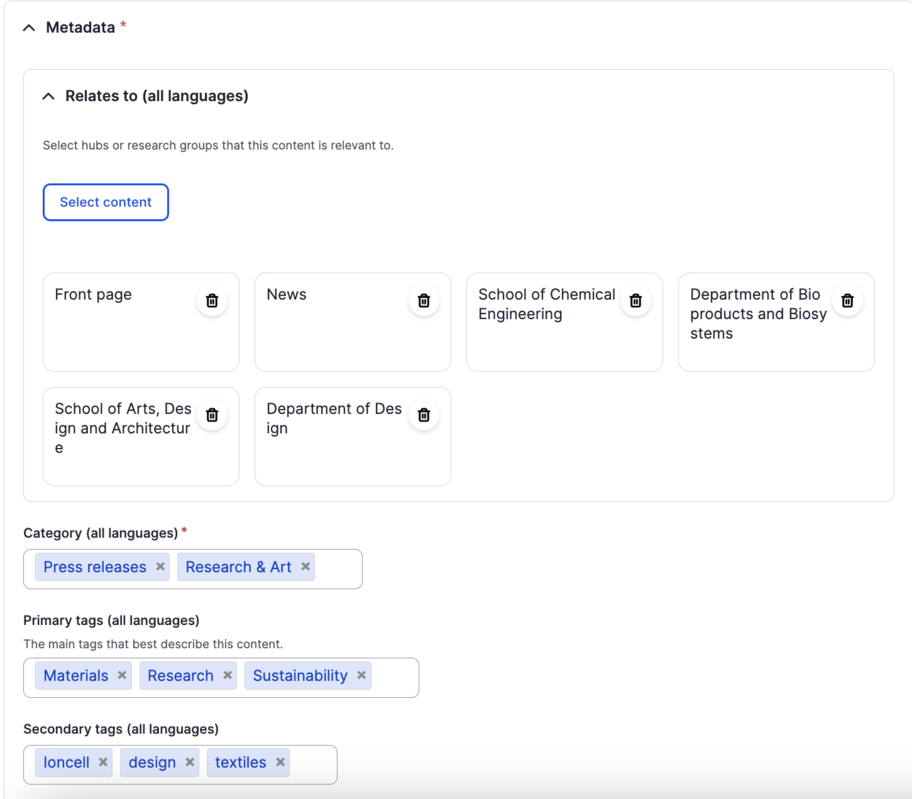
Task: Remove School of Arts, Design and Architecture
Action: (212, 415)
